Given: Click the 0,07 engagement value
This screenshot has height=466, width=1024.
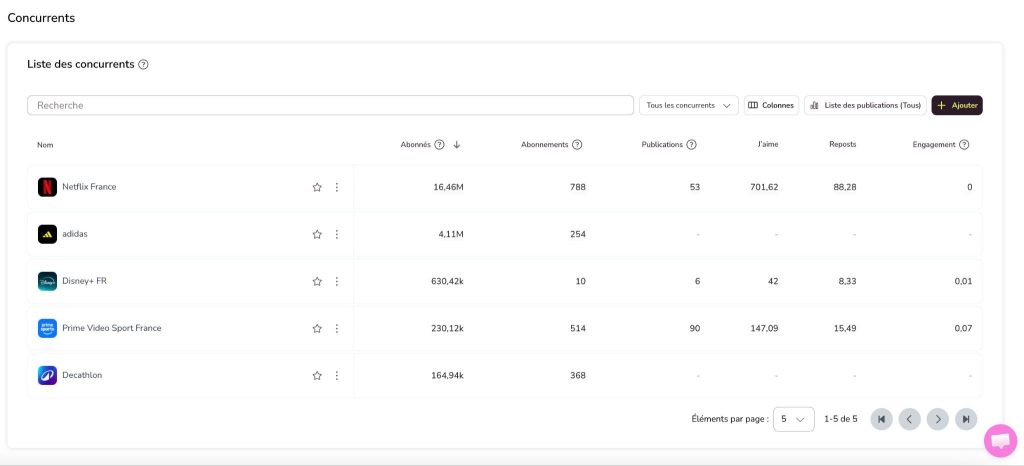Looking at the screenshot, I should [963, 328].
